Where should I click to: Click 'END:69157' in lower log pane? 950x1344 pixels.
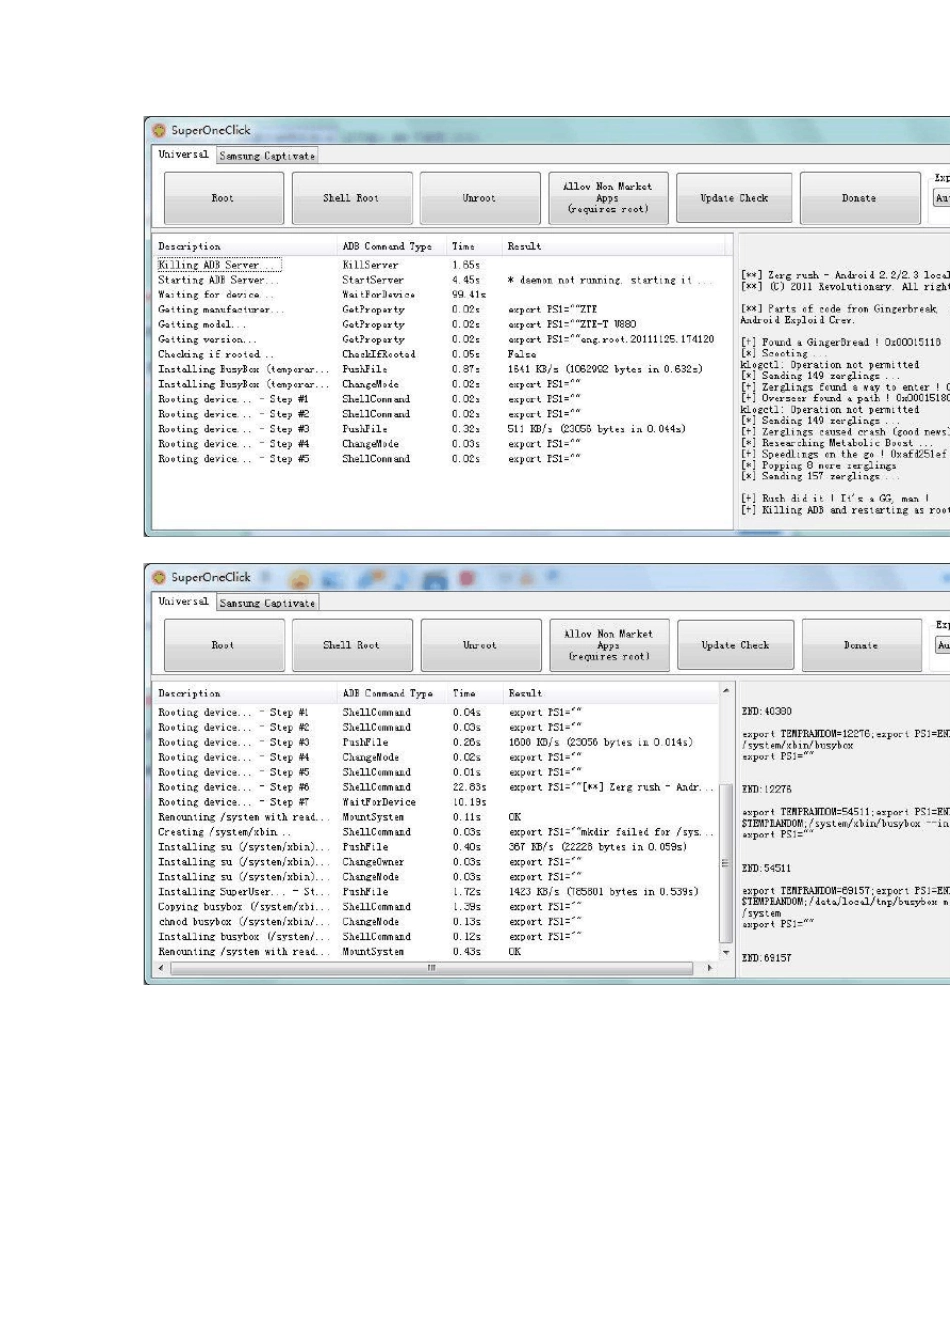pyautogui.click(x=767, y=958)
